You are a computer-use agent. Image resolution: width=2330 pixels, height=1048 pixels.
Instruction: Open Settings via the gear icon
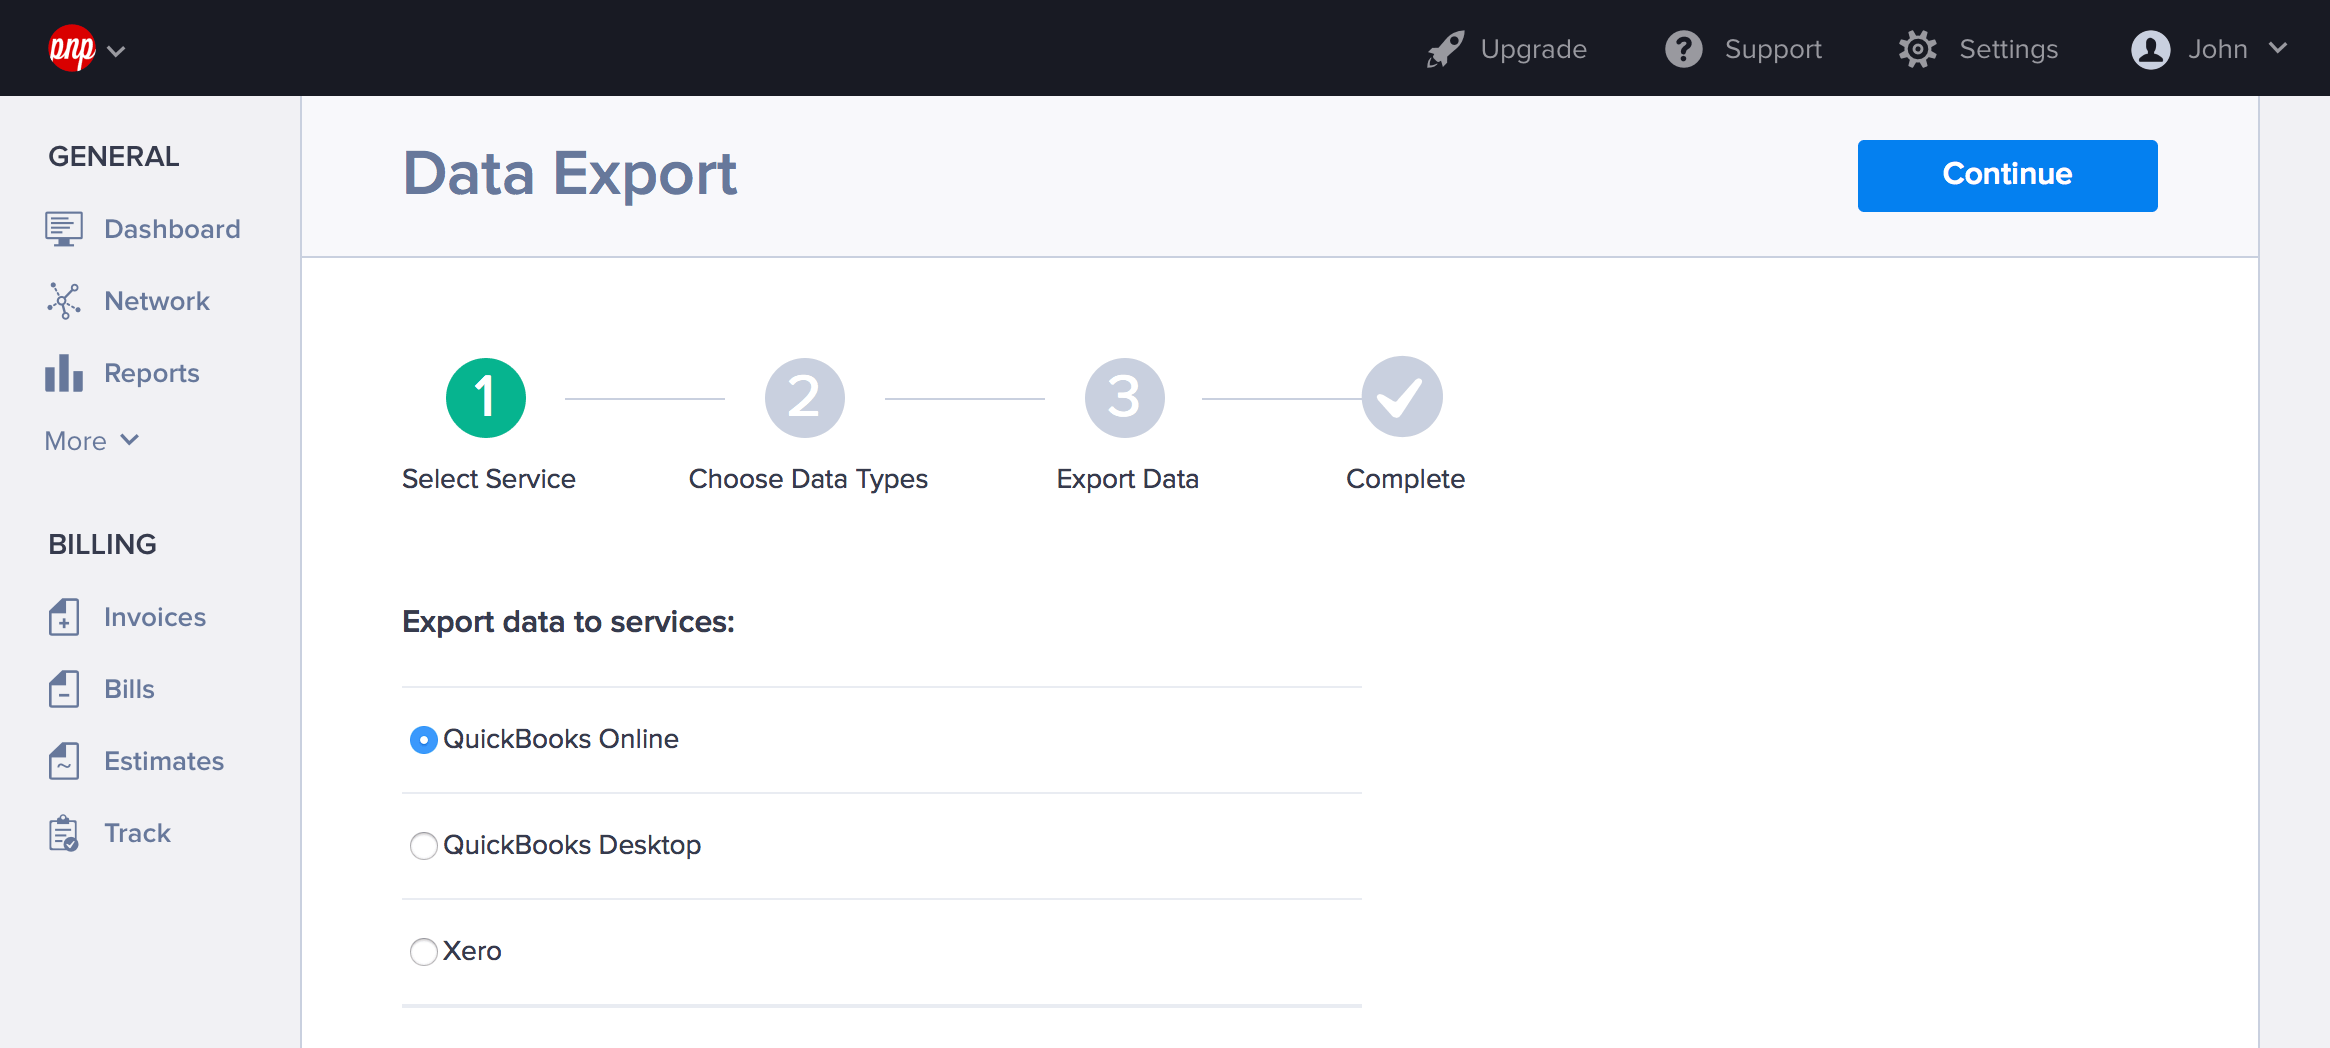tap(1917, 48)
